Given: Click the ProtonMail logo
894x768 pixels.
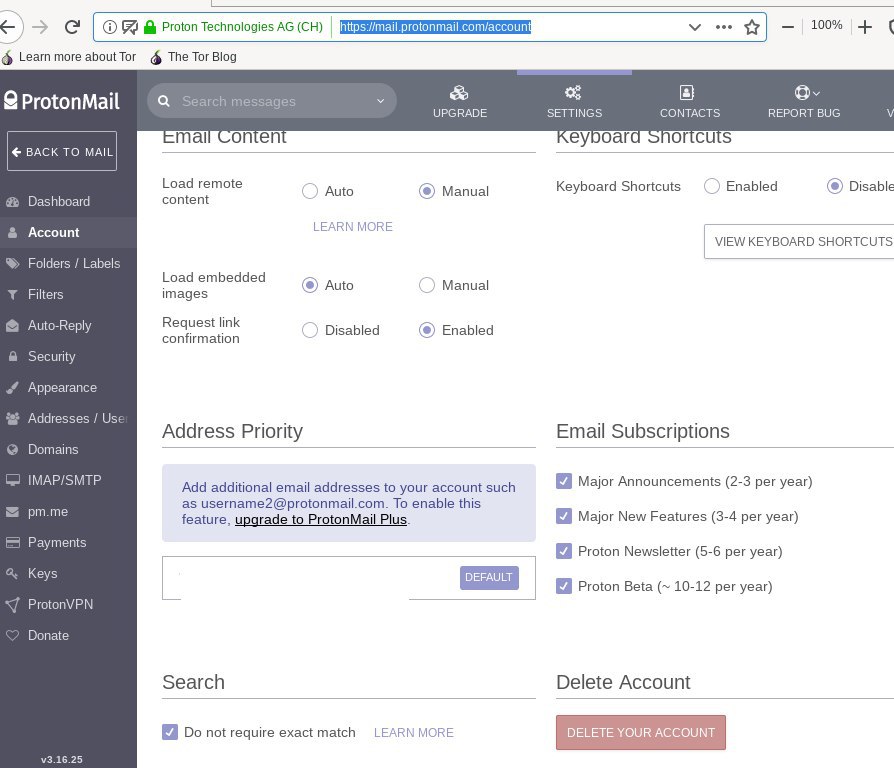Looking at the screenshot, I should pos(62,101).
